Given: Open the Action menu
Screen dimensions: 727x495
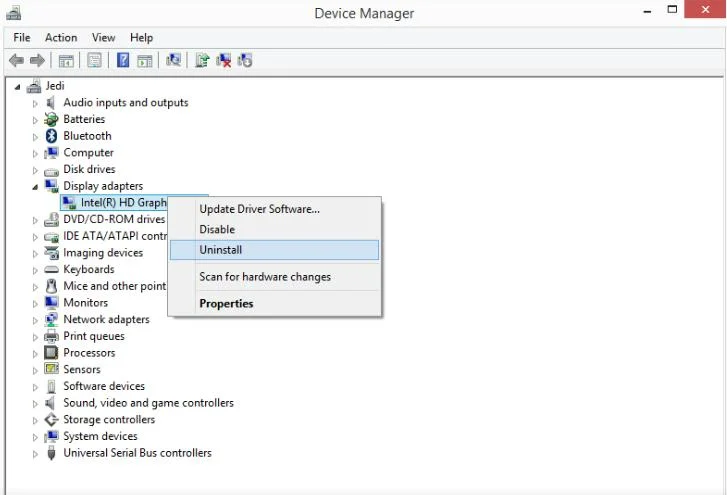Looking at the screenshot, I should tap(61, 38).
